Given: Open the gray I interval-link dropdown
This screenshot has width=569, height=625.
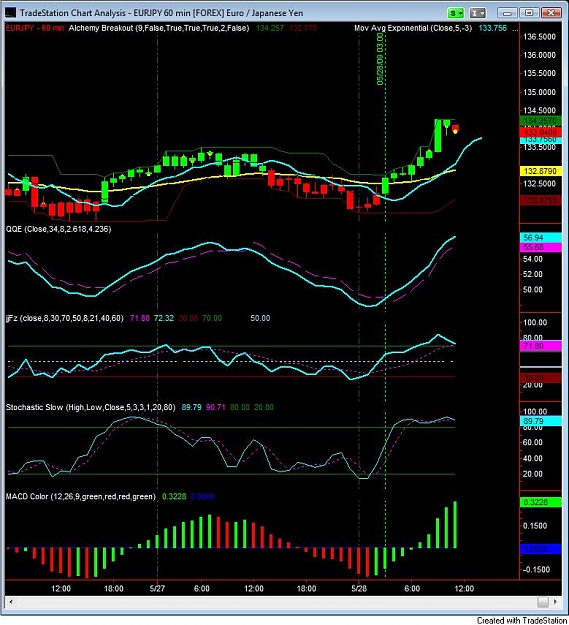Looking at the screenshot, I should tap(477, 13).
